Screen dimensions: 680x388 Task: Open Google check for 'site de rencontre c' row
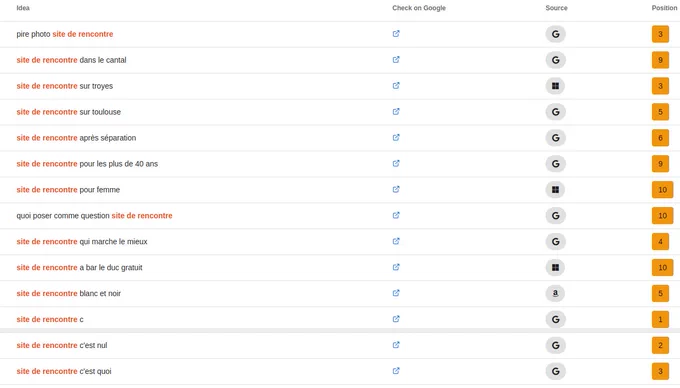point(396,319)
